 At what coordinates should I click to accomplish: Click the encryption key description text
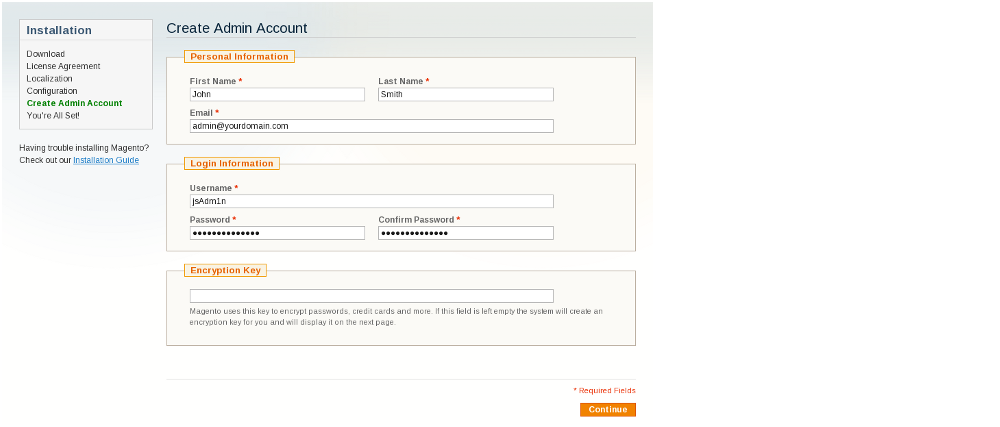[396, 317]
